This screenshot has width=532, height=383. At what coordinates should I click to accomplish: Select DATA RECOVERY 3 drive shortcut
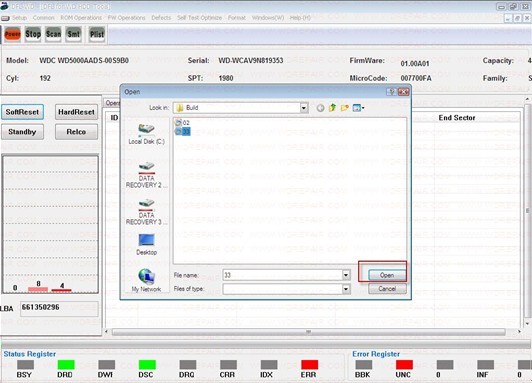point(146,212)
